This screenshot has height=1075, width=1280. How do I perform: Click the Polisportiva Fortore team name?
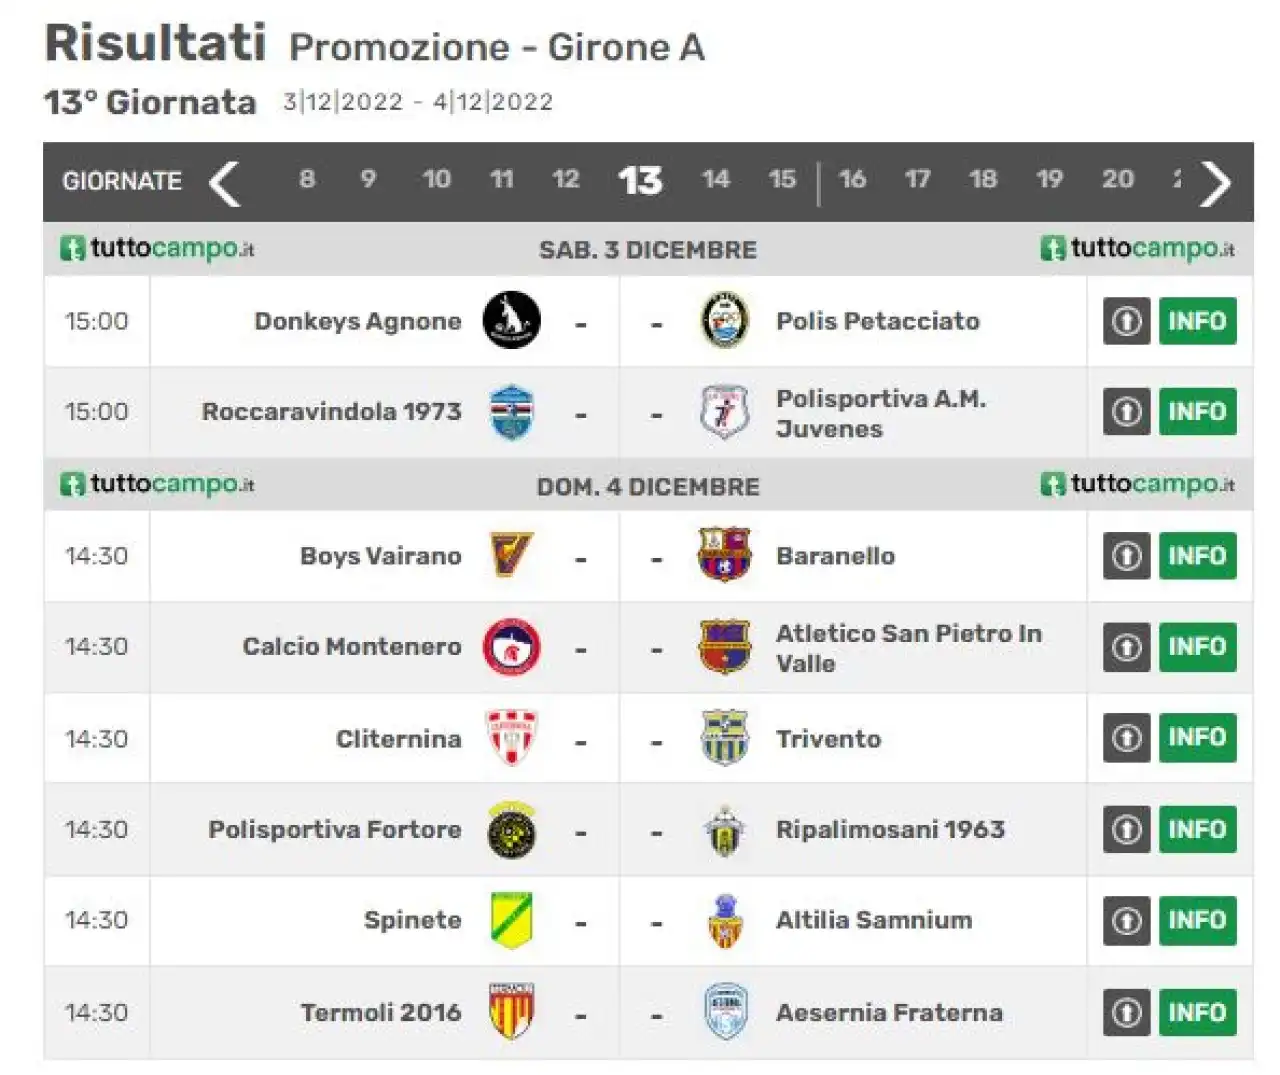point(335,829)
